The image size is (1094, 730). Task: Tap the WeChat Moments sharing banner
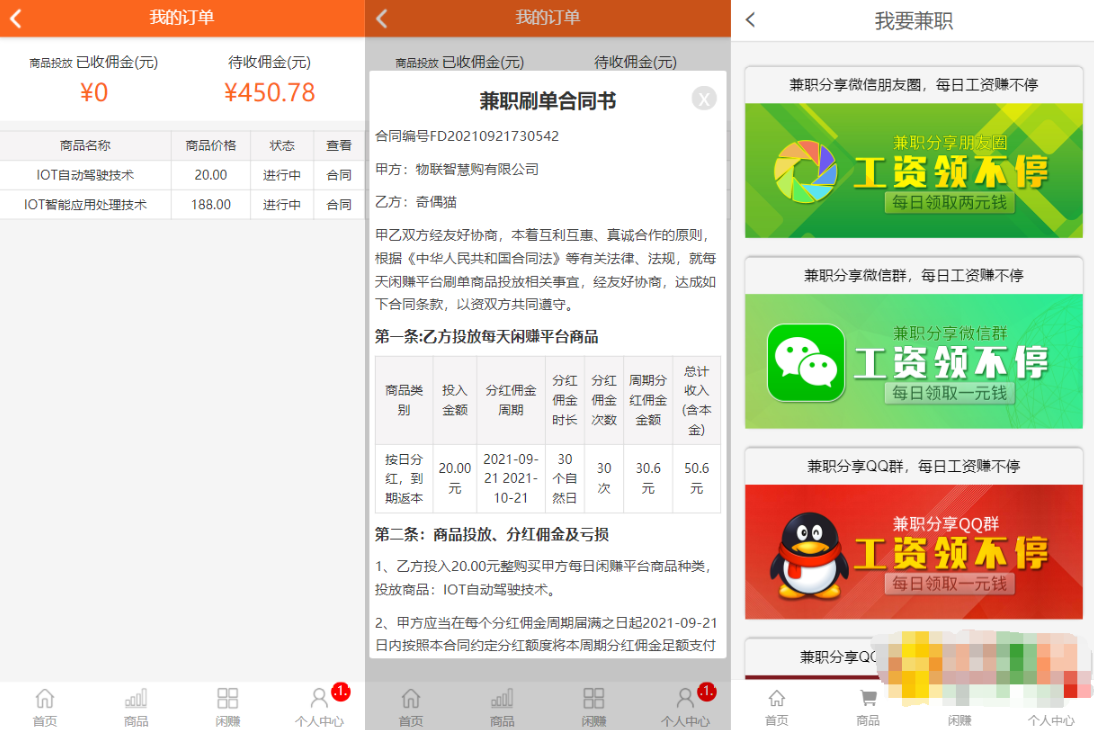[913, 170]
